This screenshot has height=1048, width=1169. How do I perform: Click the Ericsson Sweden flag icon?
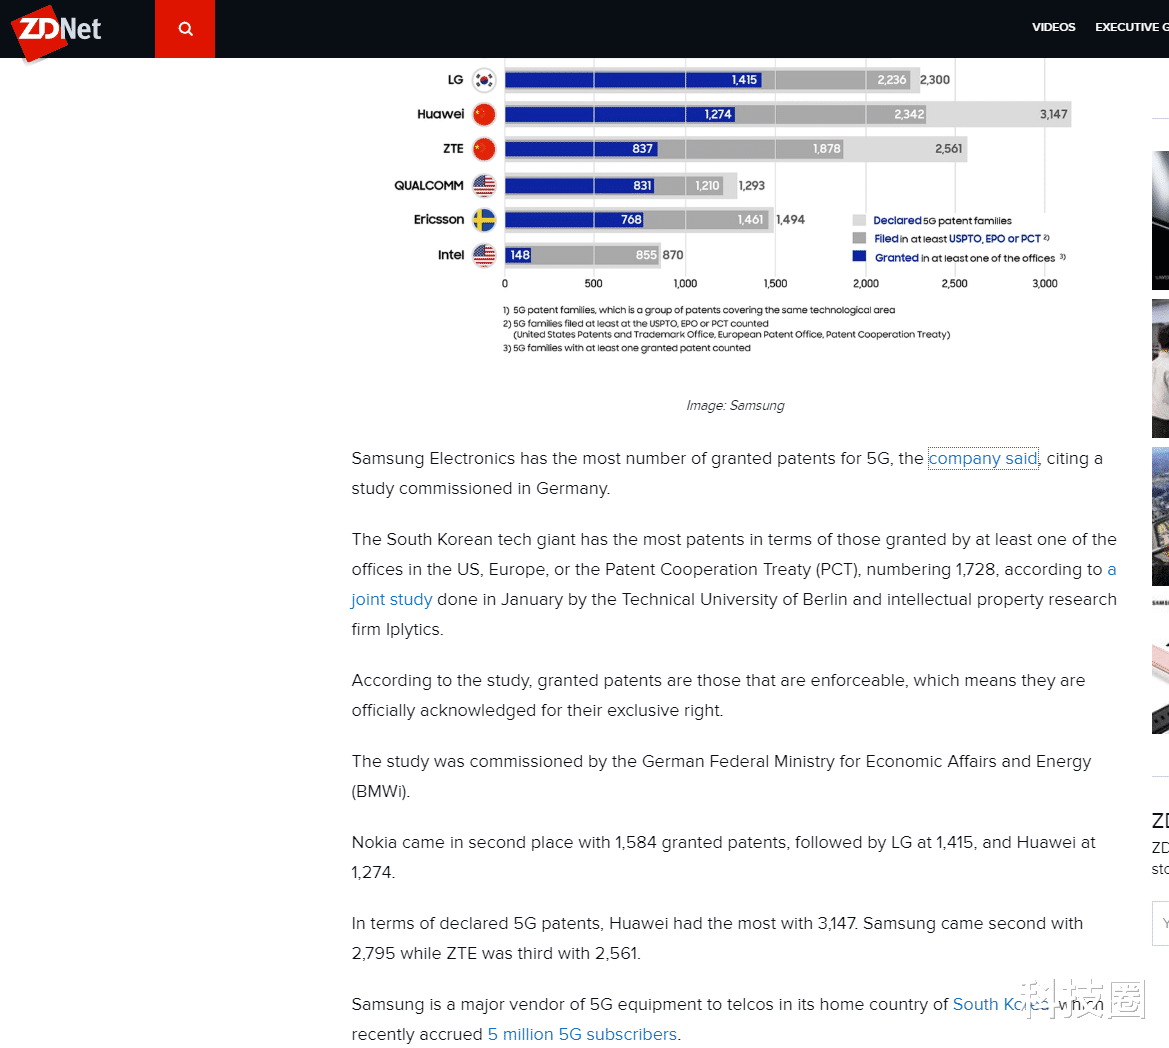[x=485, y=220]
